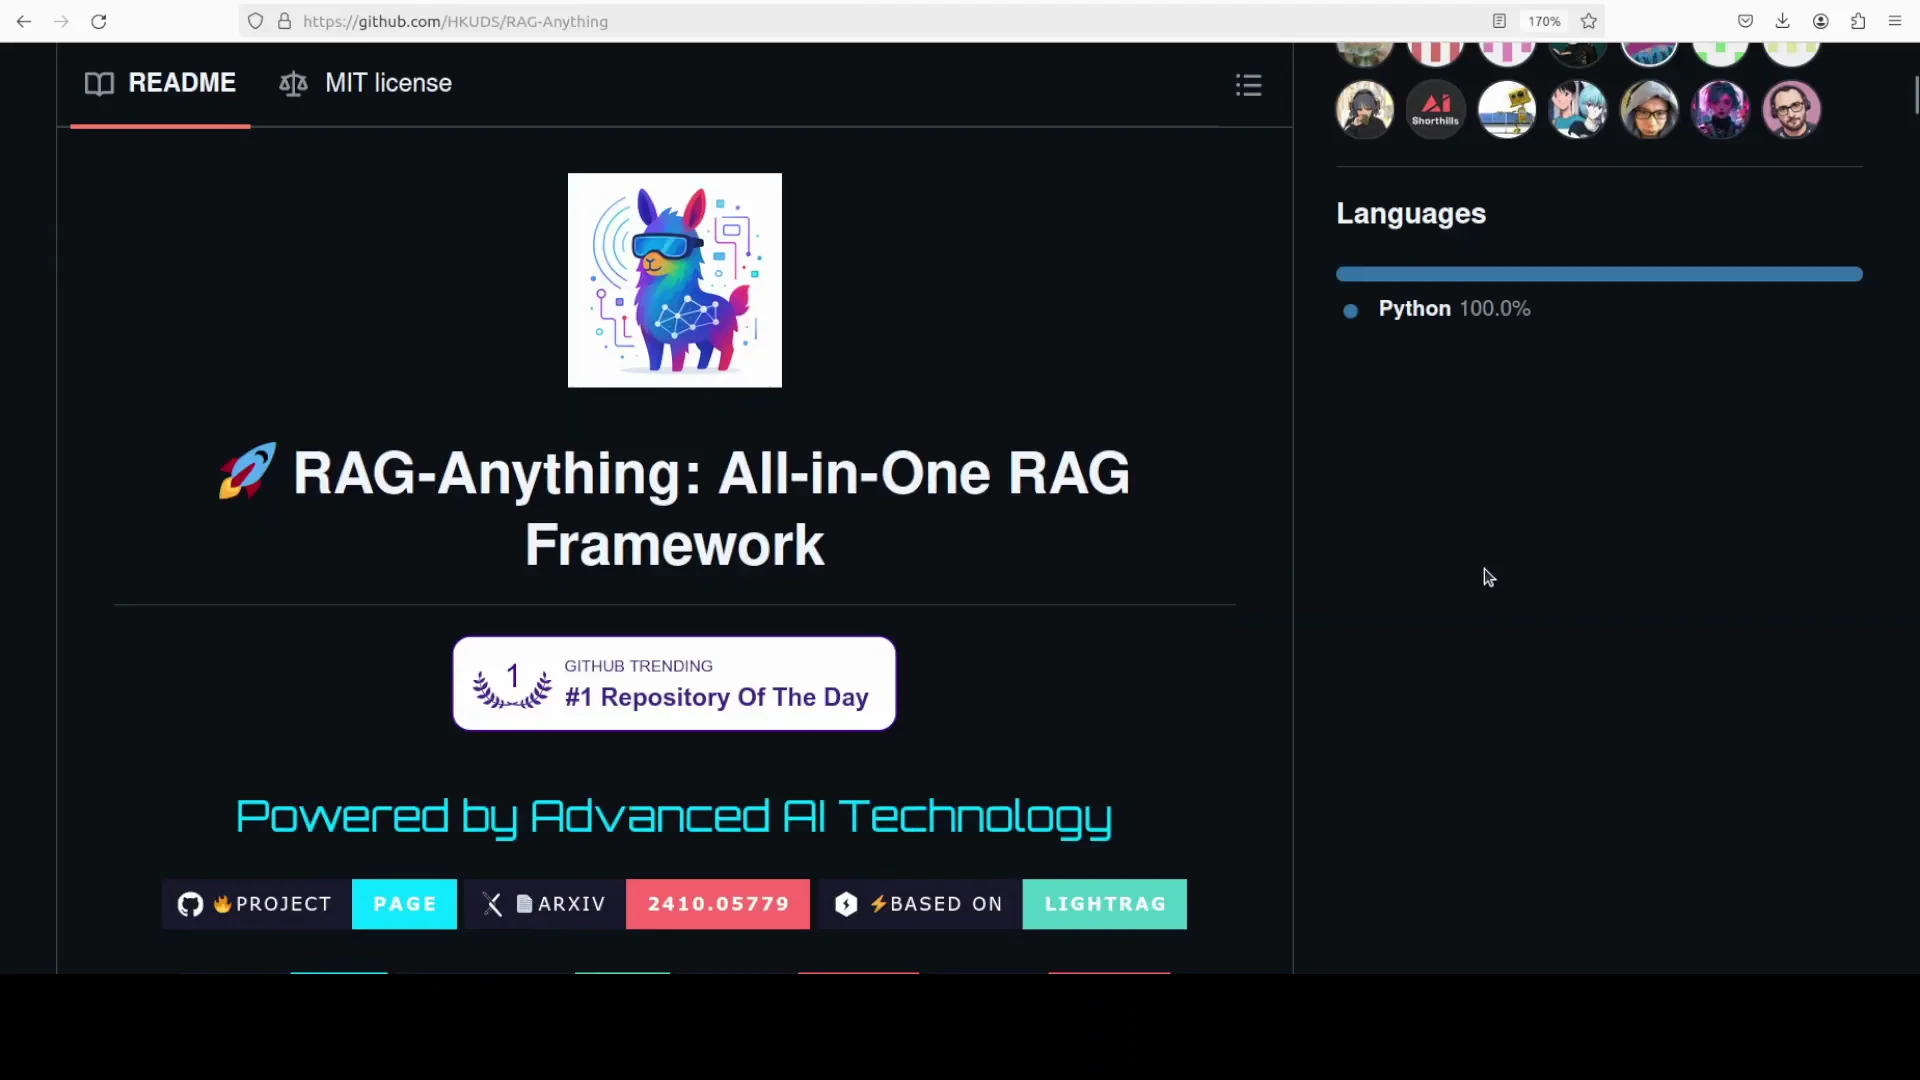The height and width of the screenshot is (1080, 1920).
Task: Click the extensions puzzle icon in toolbar
Action: pos(1858,21)
